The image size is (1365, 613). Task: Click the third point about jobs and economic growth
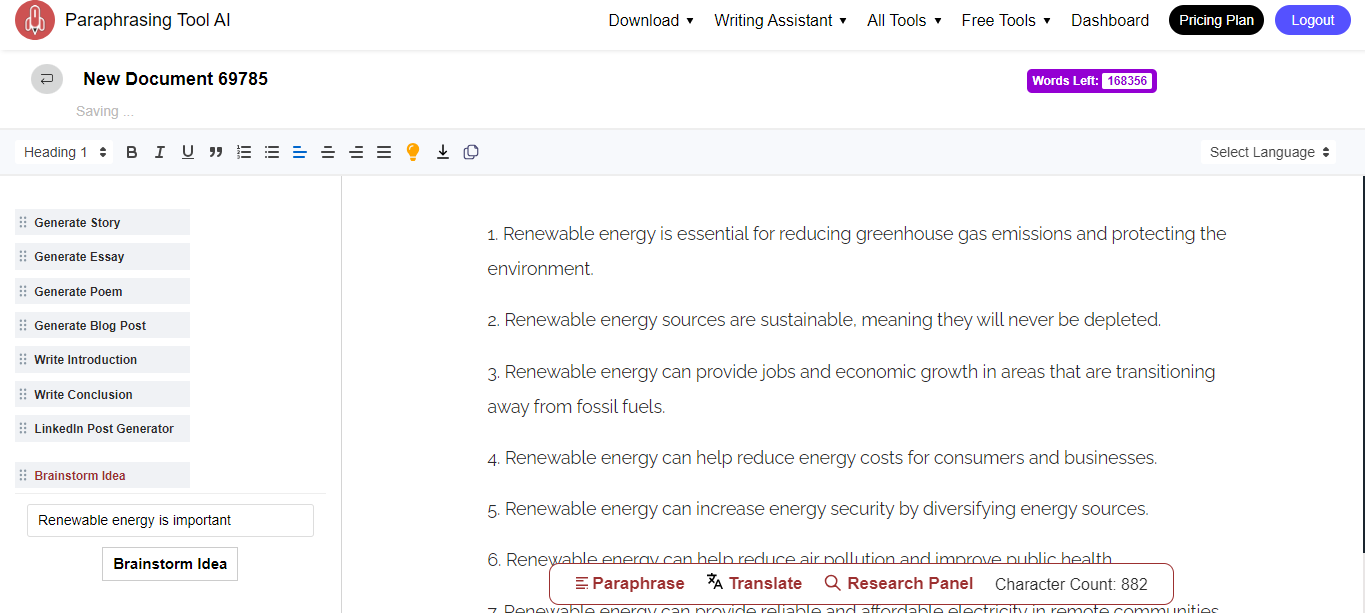(852, 389)
